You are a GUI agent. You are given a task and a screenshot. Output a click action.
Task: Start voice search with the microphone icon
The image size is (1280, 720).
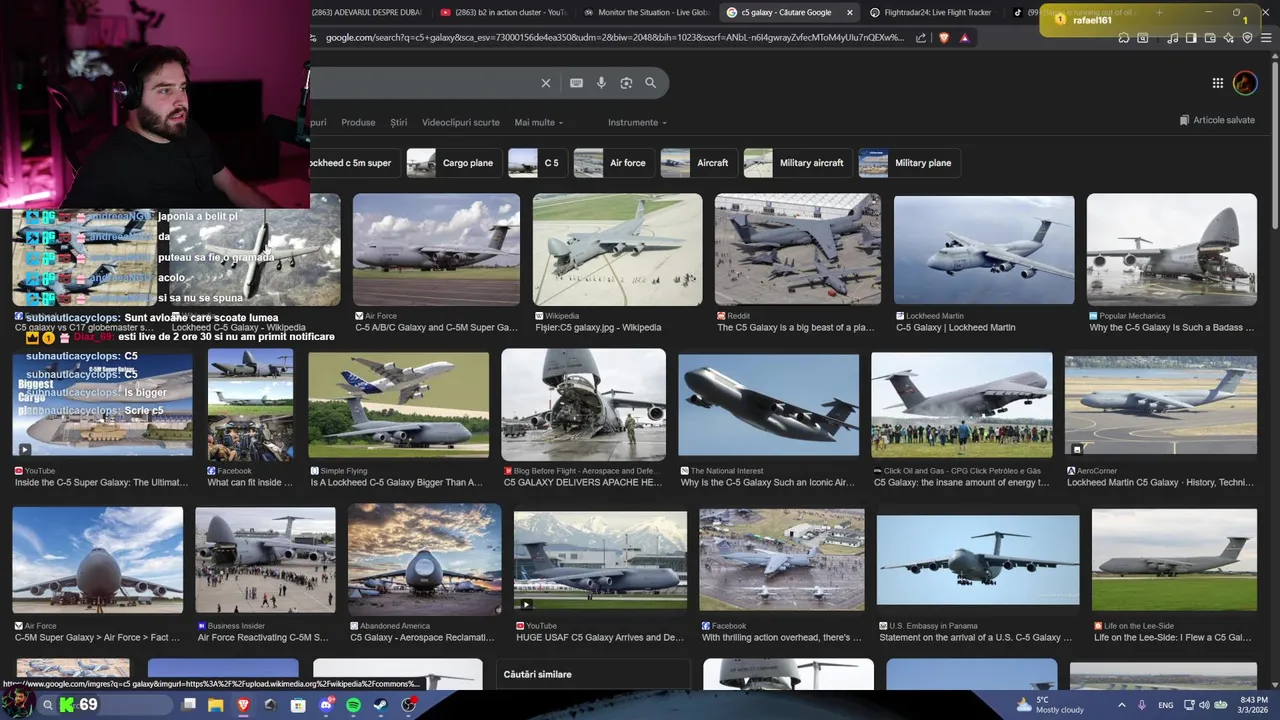pos(601,83)
